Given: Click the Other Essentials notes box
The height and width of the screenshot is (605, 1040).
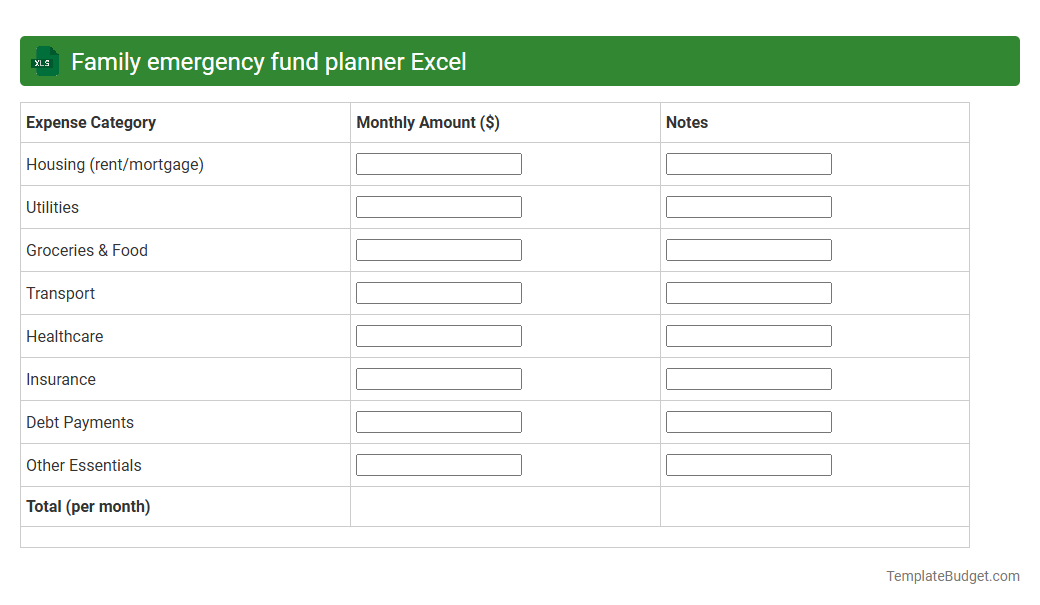Looking at the screenshot, I should [x=748, y=464].
